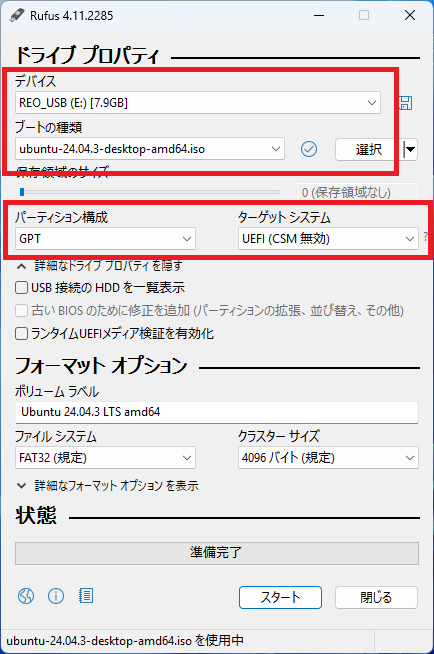Screen dimensions: 434x654
Task: Click the ISO checksum checkmark icon
Action: click(309, 149)
